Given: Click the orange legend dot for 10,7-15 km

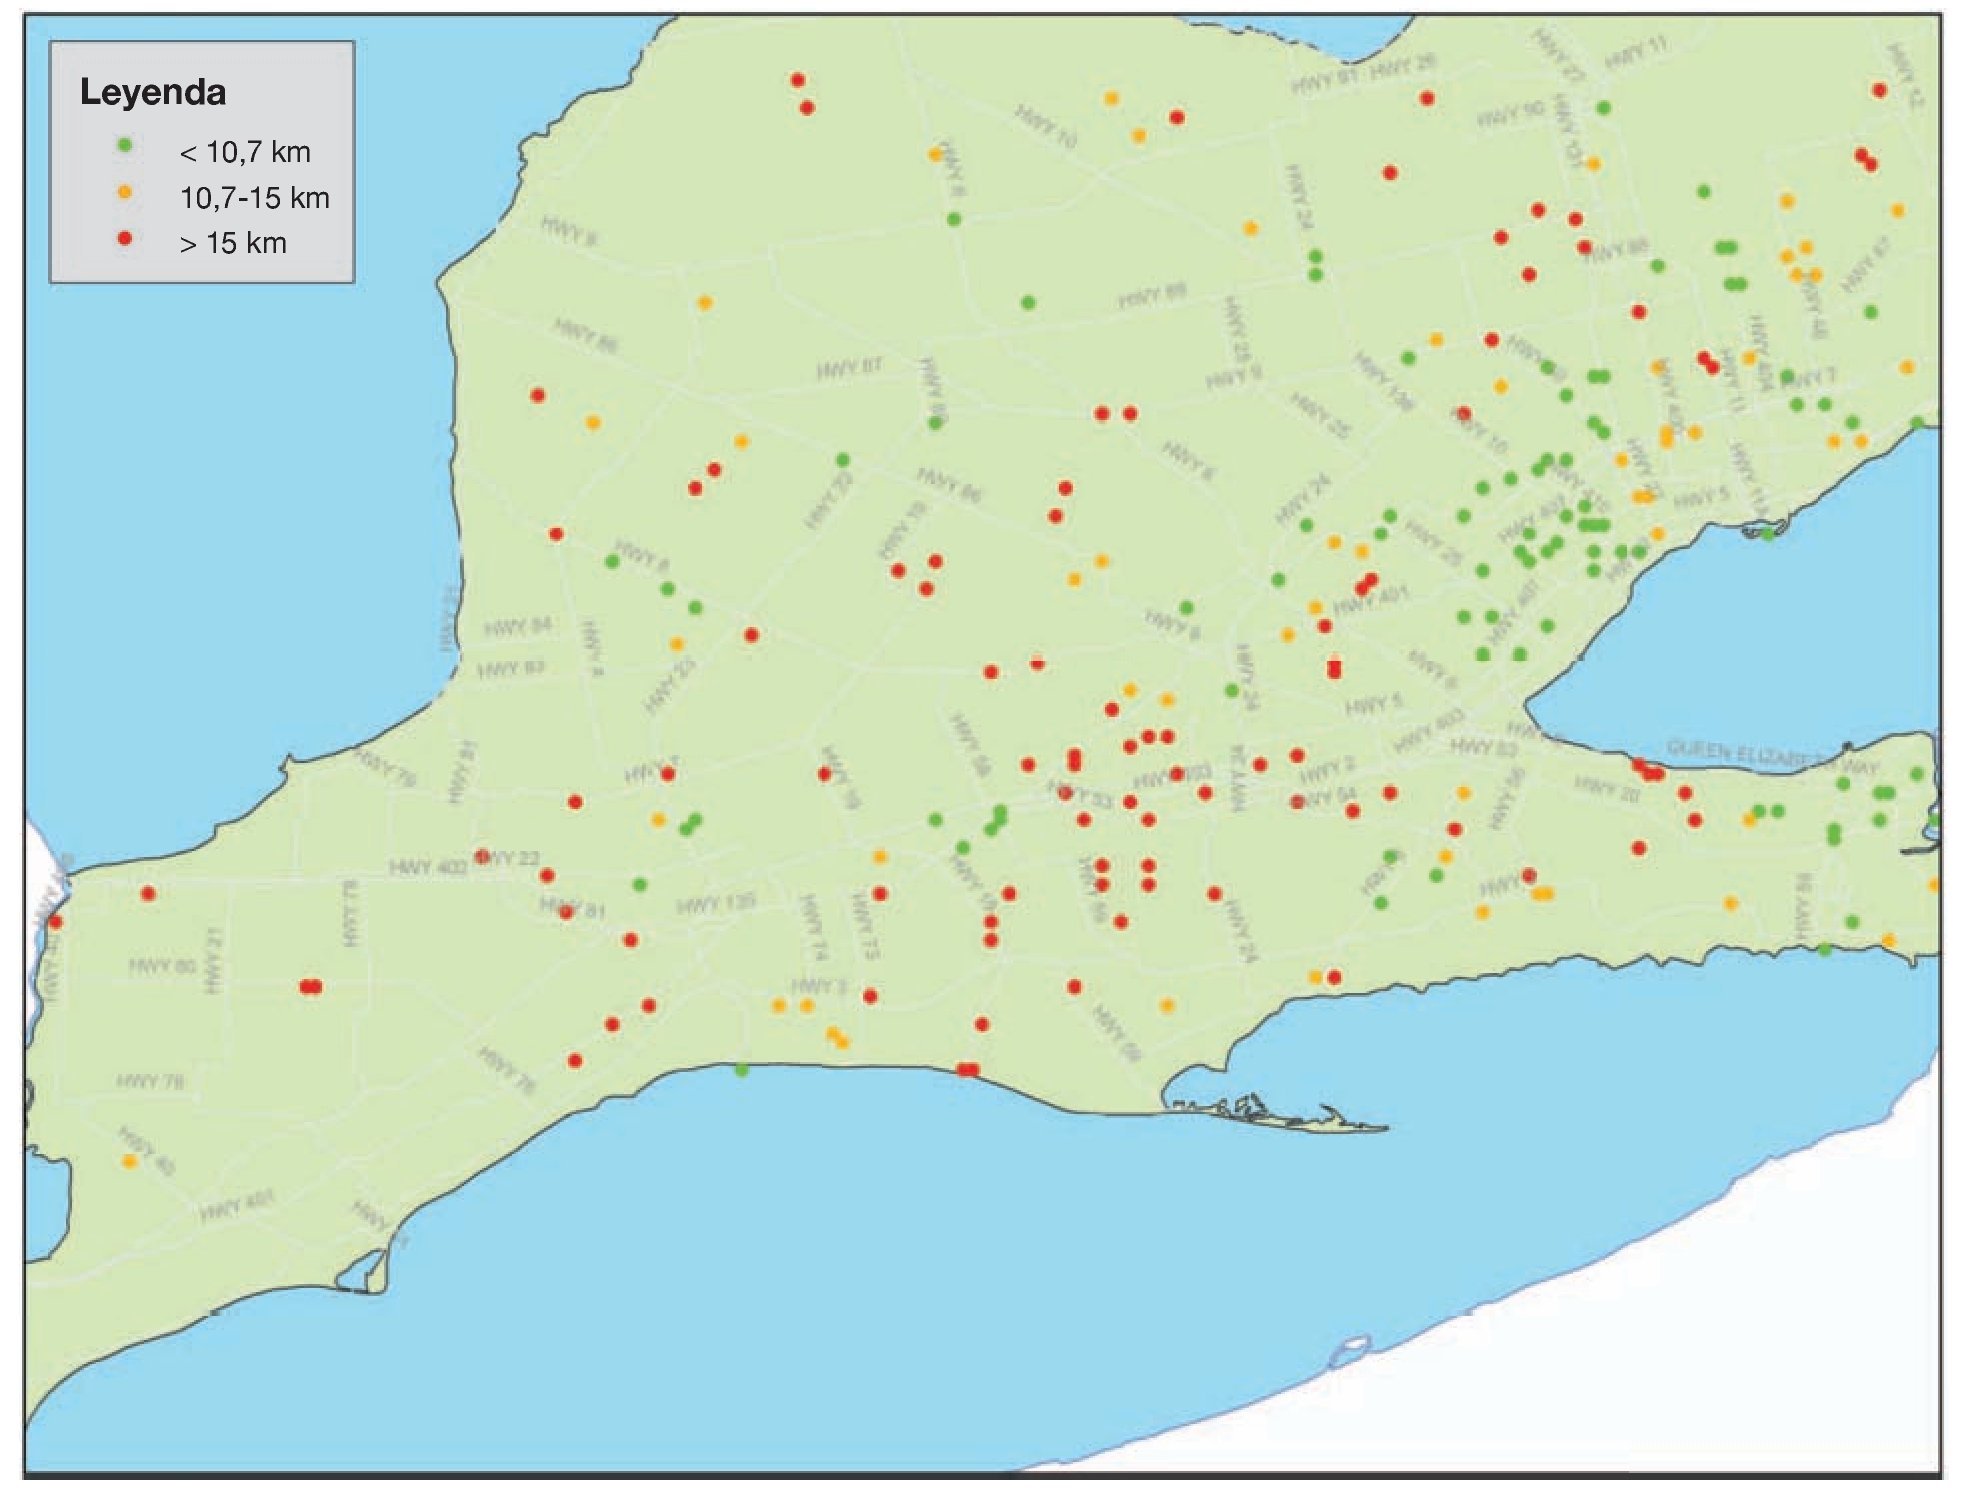Looking at the screenshot, I should 125,192.
